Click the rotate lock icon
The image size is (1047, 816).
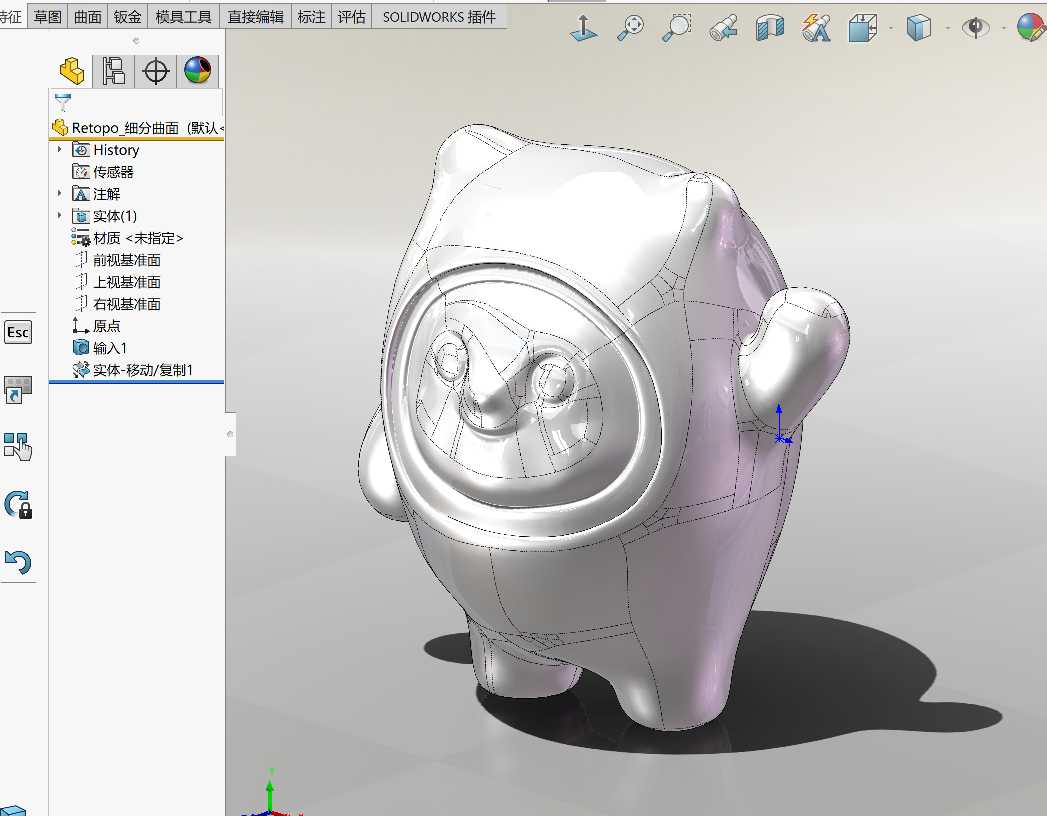pyautogui.click(x=18, y=505)
